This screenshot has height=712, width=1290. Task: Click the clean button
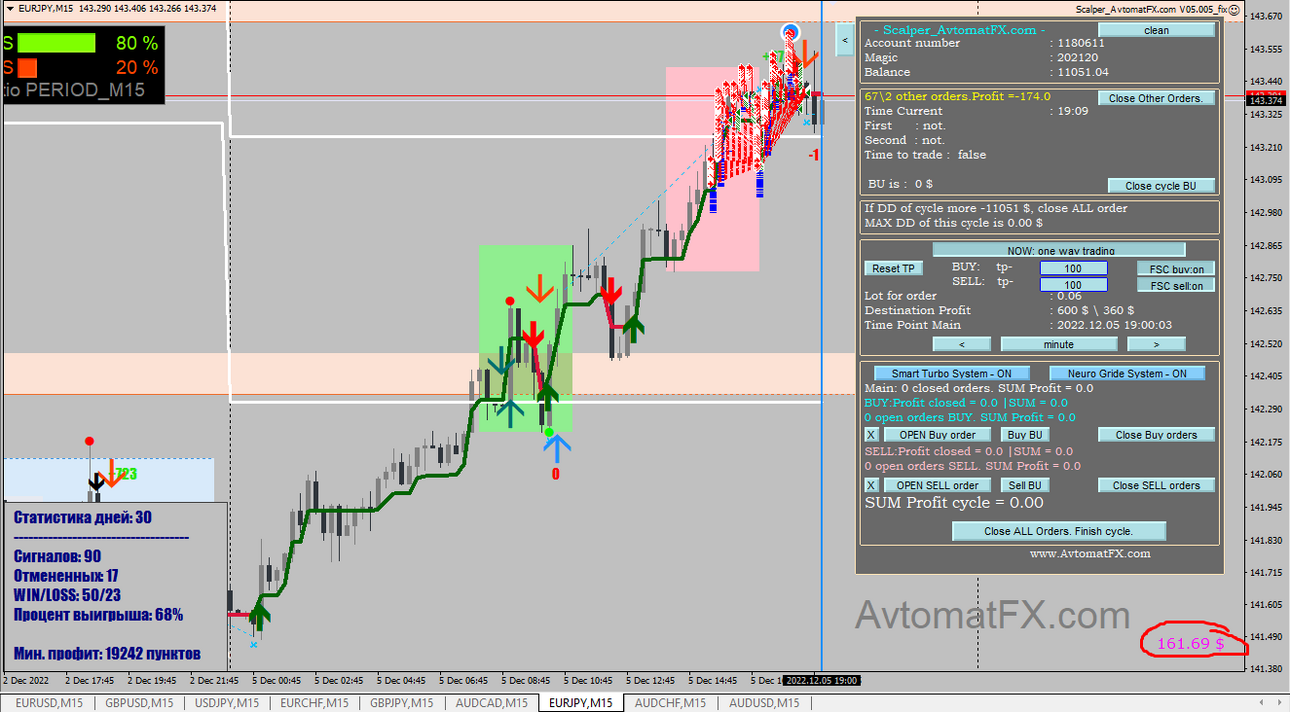pyautogui.click(x=1156, y=30)
